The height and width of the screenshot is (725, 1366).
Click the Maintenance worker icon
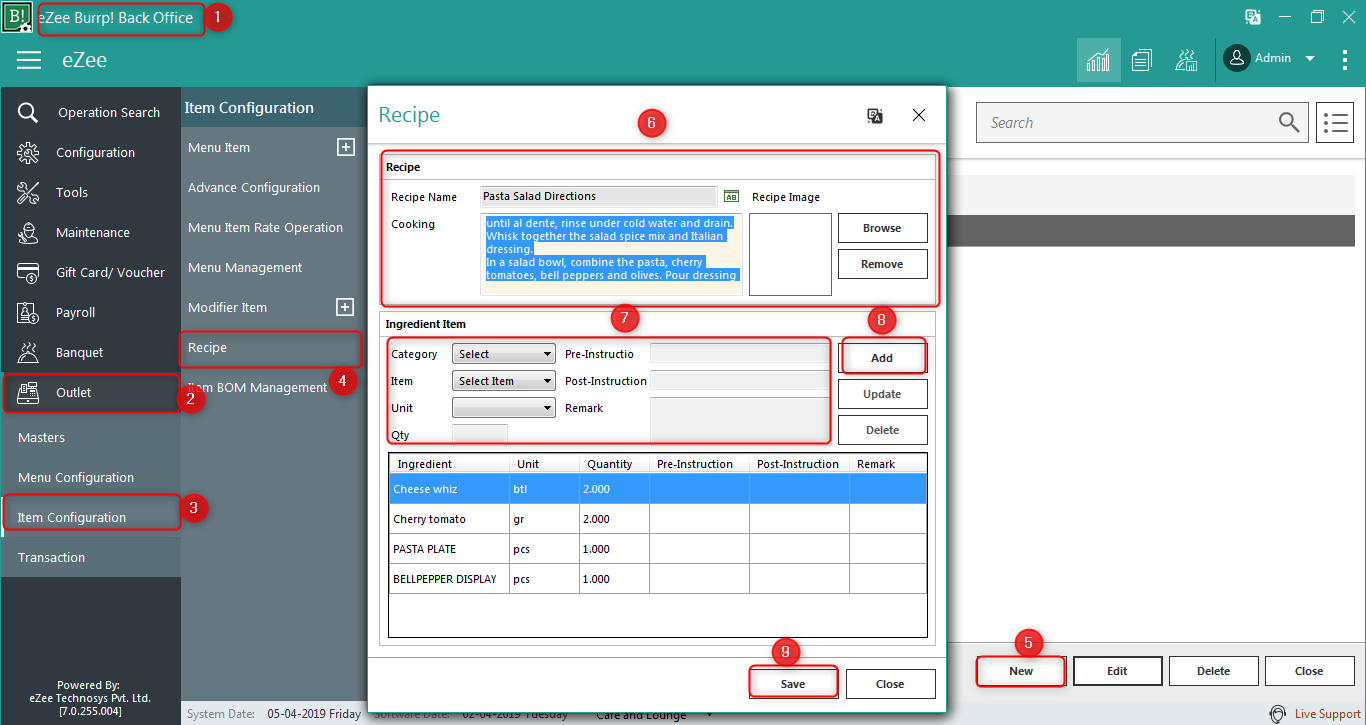point(28,232)
